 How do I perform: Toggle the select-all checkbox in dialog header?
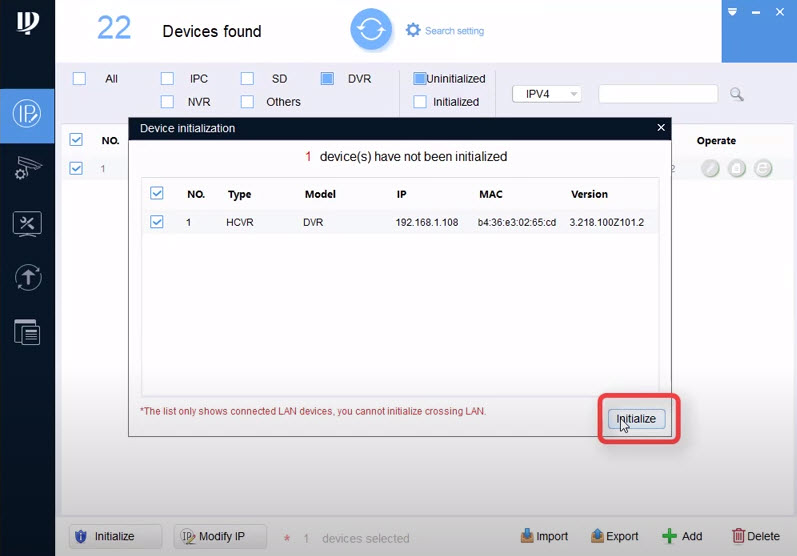click(157, 194)
